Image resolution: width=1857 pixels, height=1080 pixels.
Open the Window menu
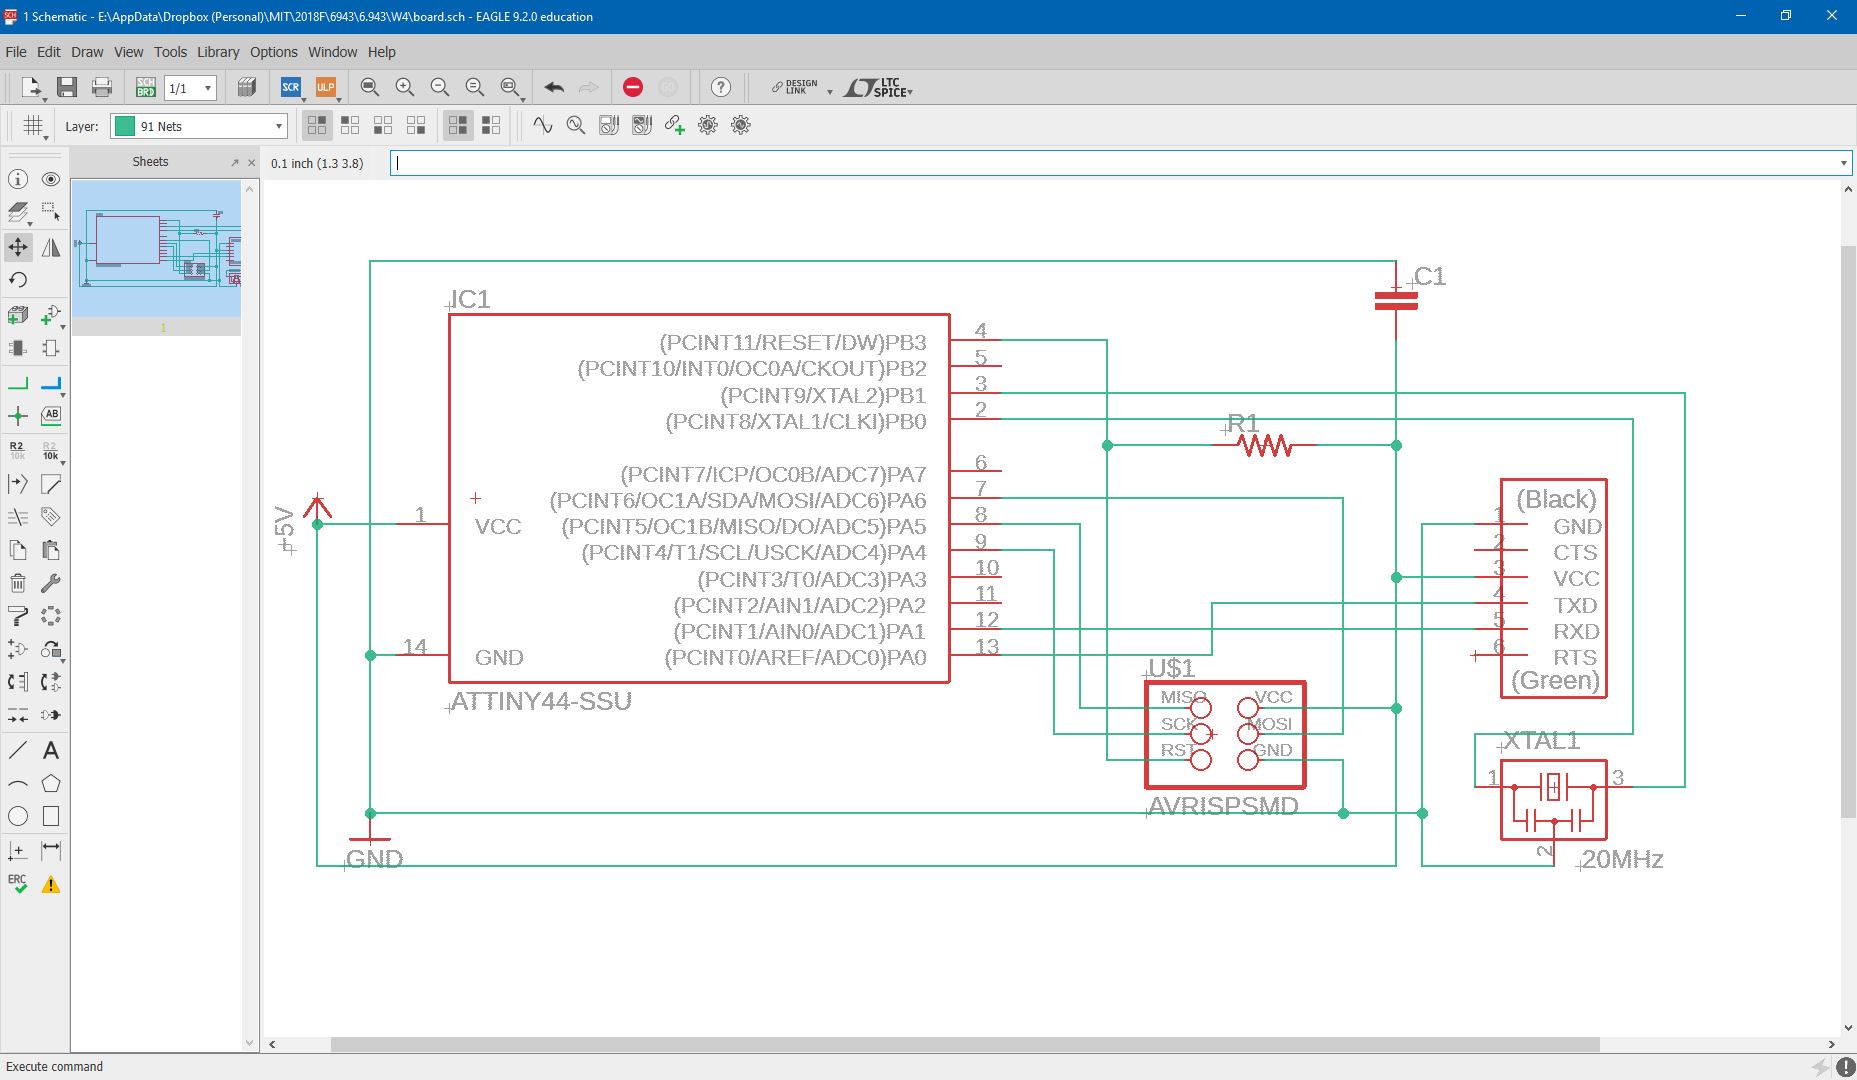[332, 52]
